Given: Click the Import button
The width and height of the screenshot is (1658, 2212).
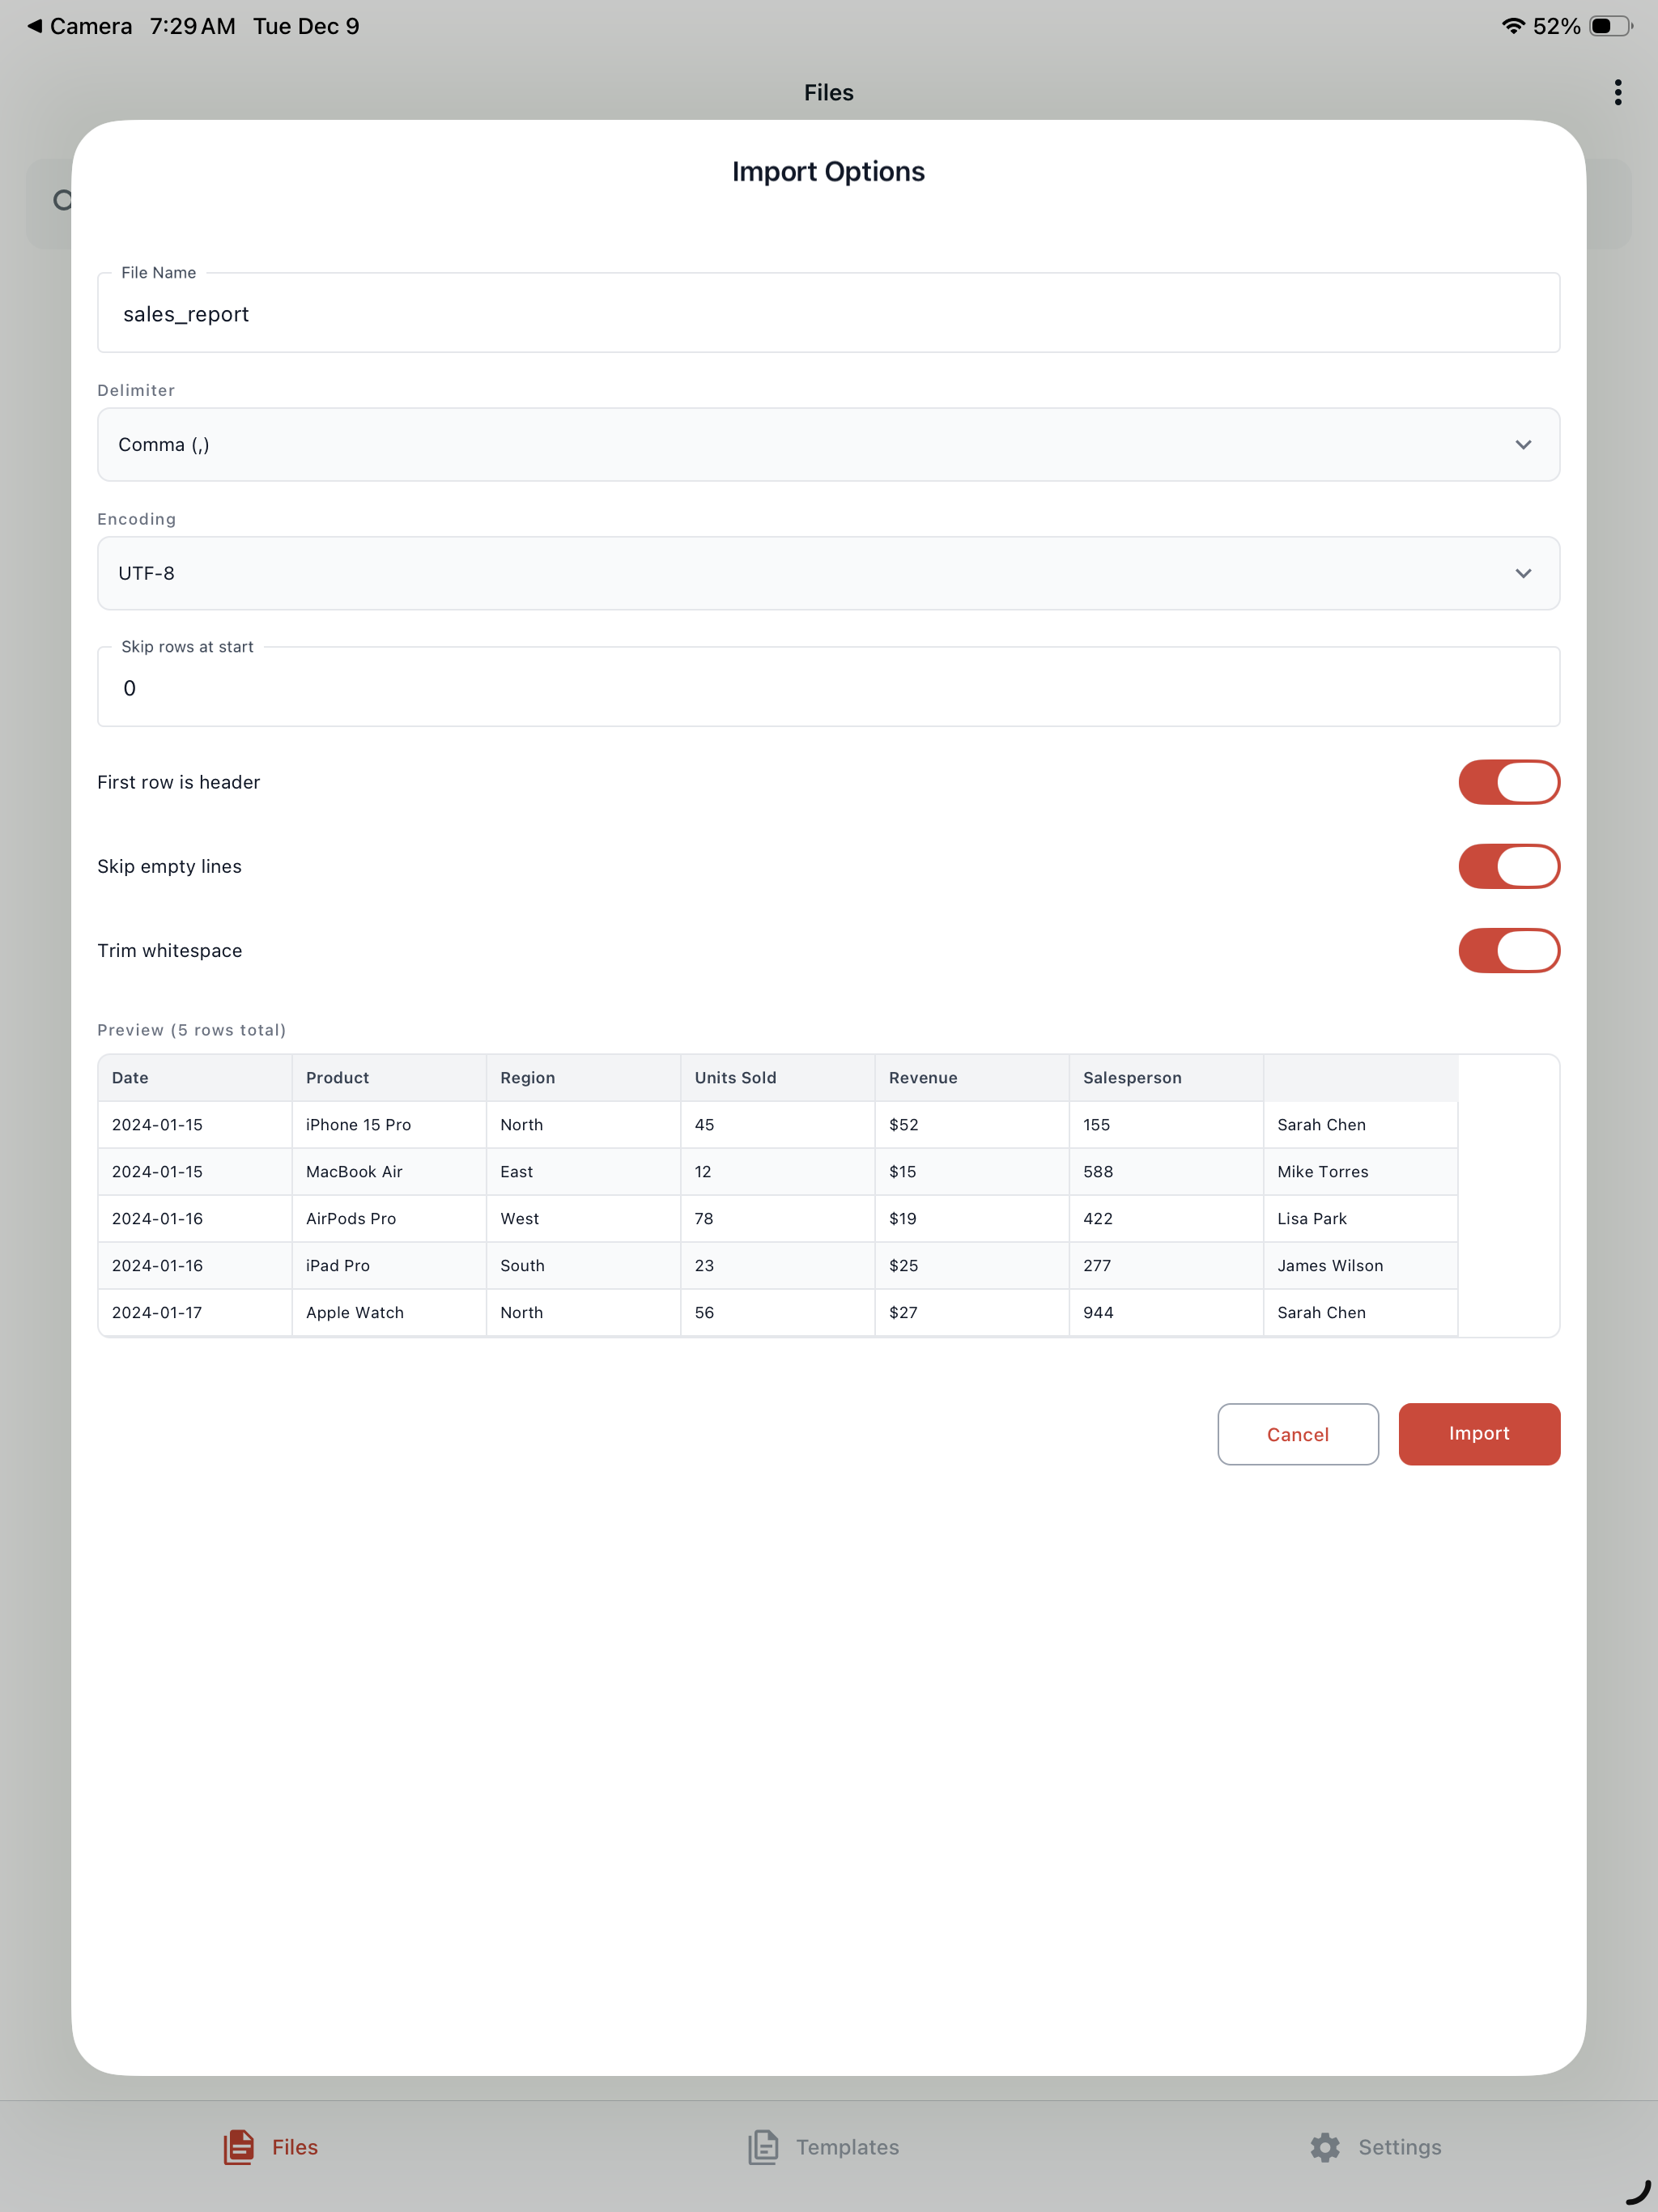Looking at the screenshot, I should click(1479, 1433).
